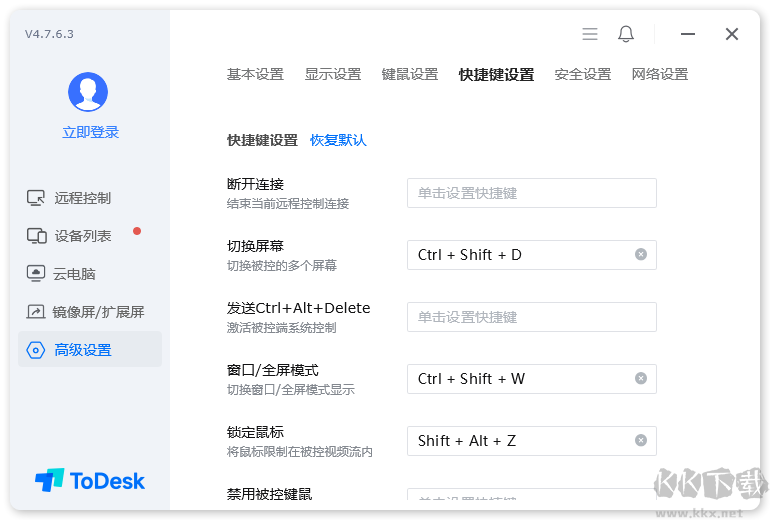
Task: Click the user avatar icon
Action: point(88,92)
